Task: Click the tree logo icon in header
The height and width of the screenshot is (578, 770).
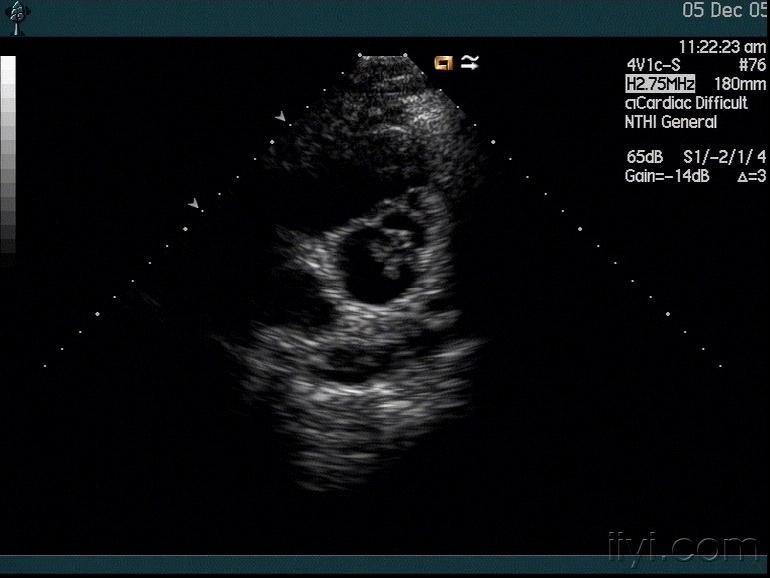Action: click(x=17, y=18)
